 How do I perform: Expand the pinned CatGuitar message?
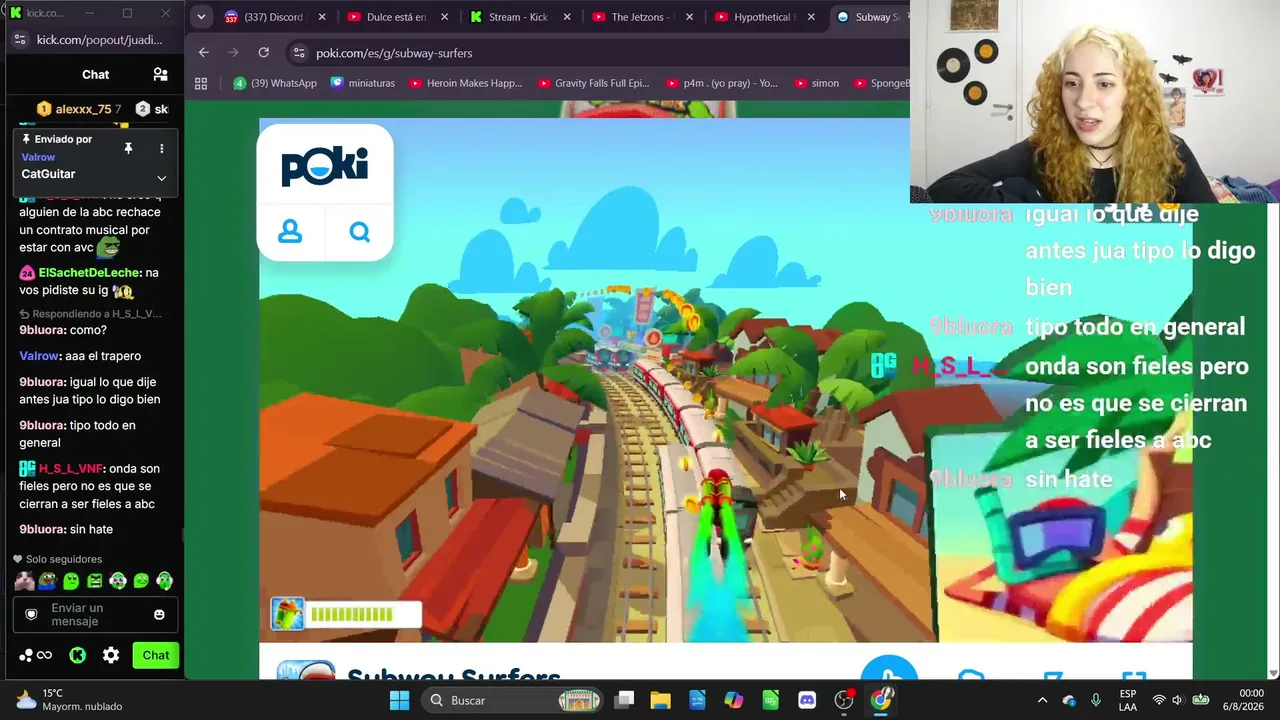pos(161,178)
